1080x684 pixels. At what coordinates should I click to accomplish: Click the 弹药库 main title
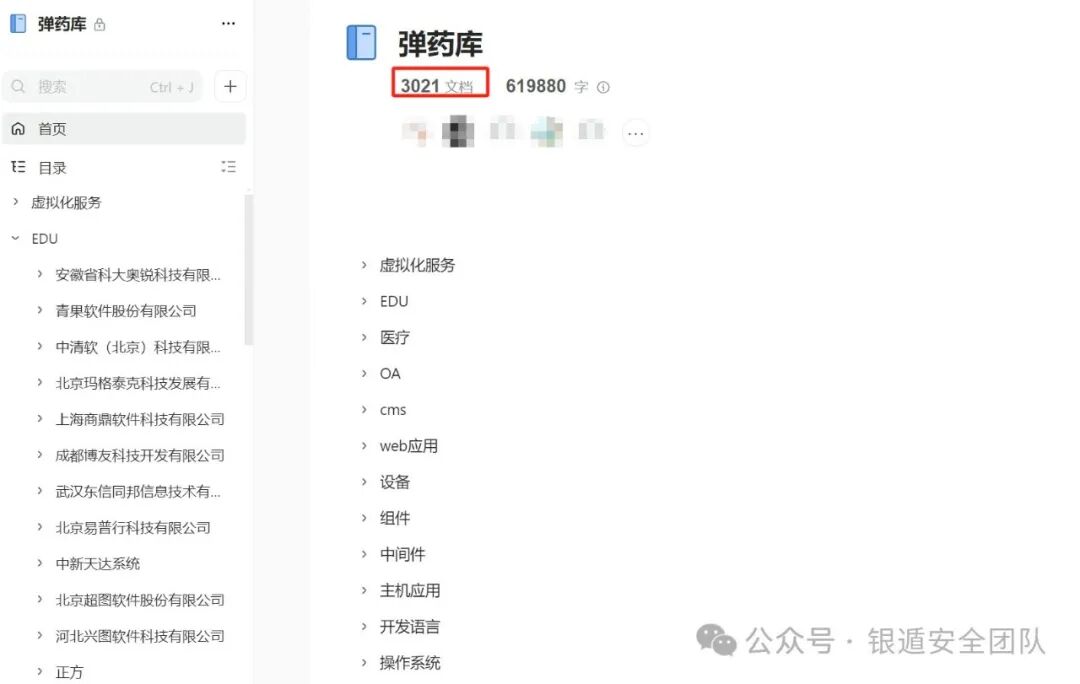[440, 44]
